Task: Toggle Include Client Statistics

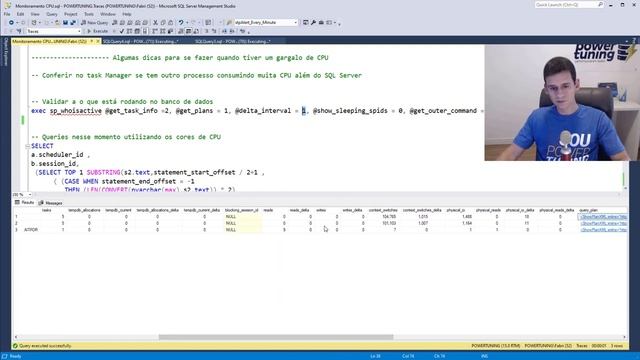Action: 170,31
